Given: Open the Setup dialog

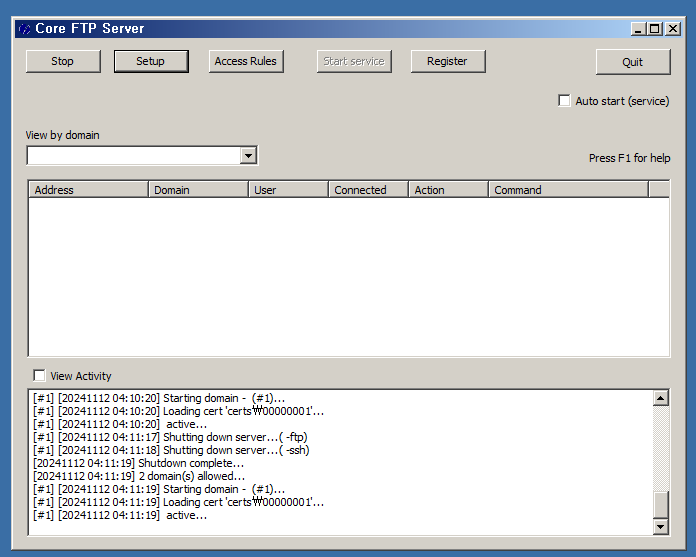Looking at the screenshot, I should tap(151, 61).
